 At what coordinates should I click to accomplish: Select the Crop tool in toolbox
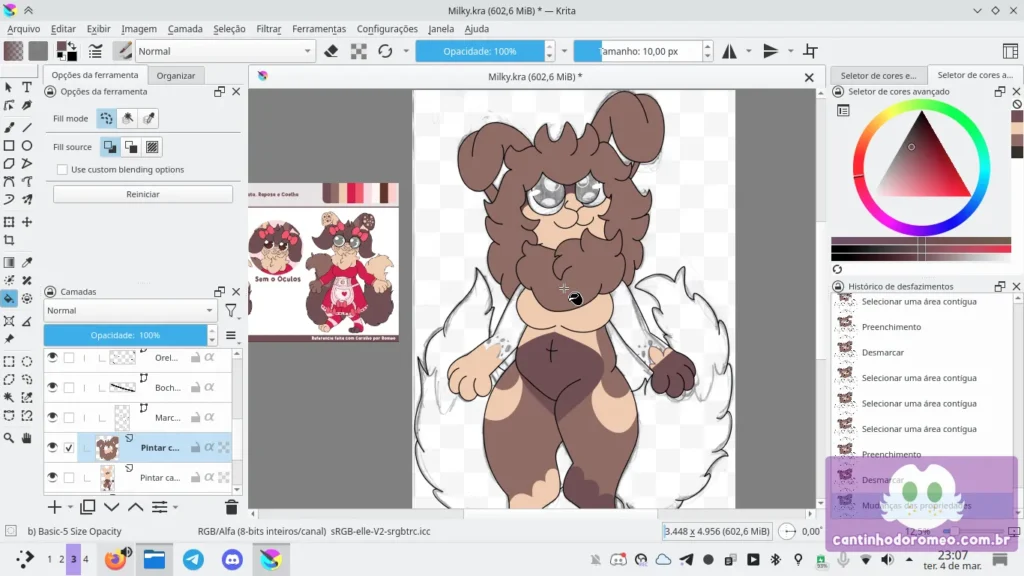(9, 240)
